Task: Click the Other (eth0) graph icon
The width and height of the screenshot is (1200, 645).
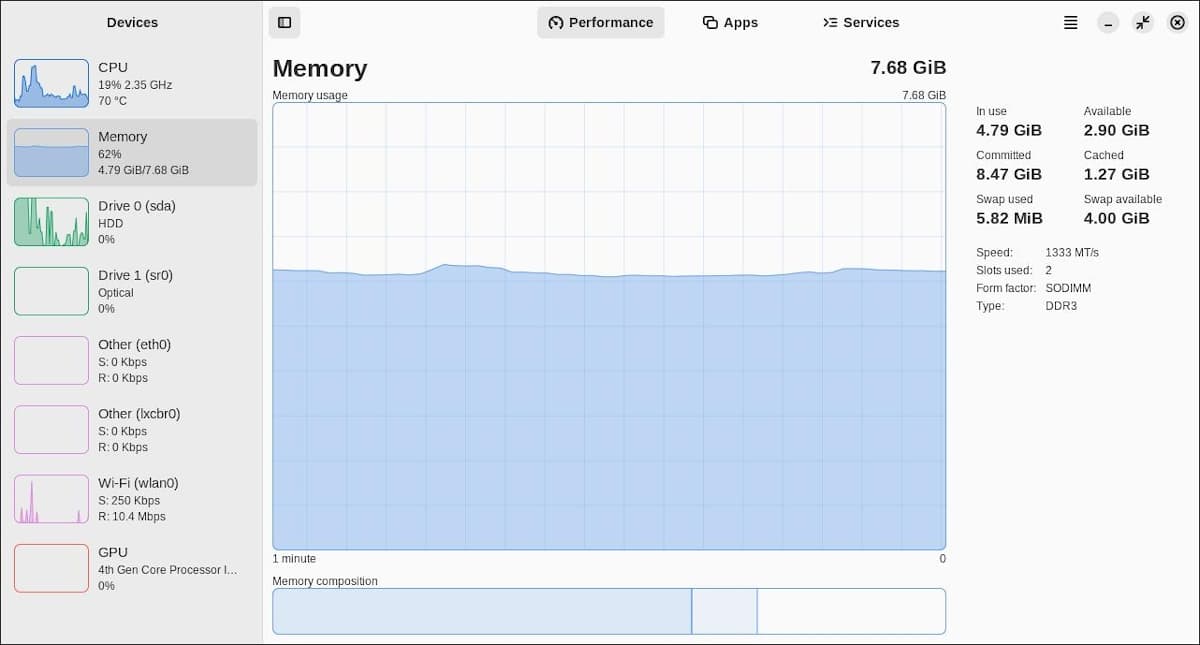Action: point(51,360)
